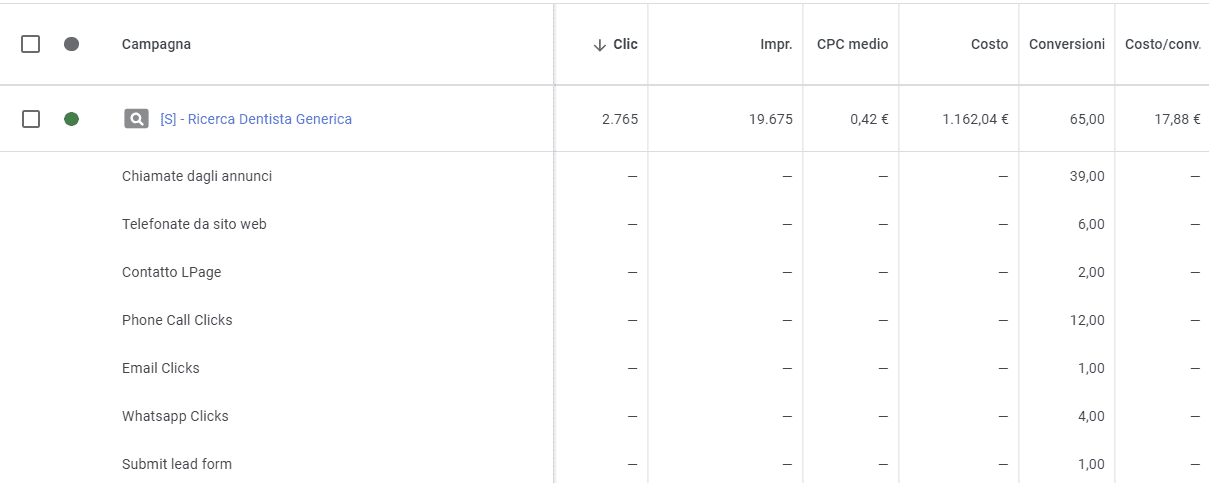Click the Whatsapp Clicks conversion row

click(175, 416)
